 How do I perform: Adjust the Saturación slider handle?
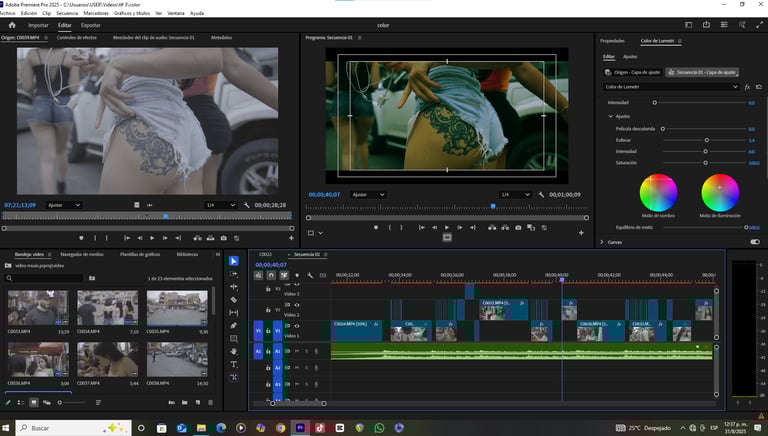(x=705, y=162)
